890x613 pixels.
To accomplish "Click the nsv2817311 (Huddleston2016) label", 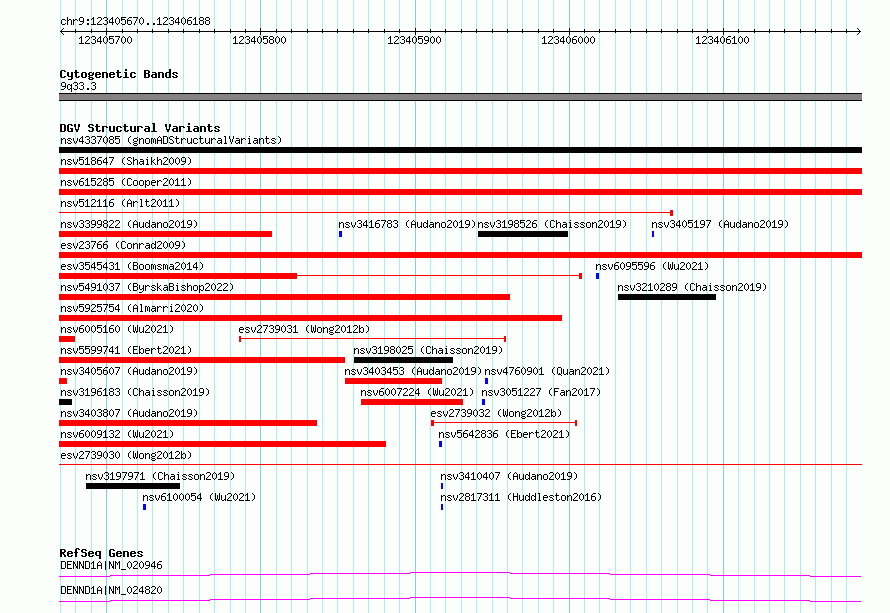I will coord(521,497).
